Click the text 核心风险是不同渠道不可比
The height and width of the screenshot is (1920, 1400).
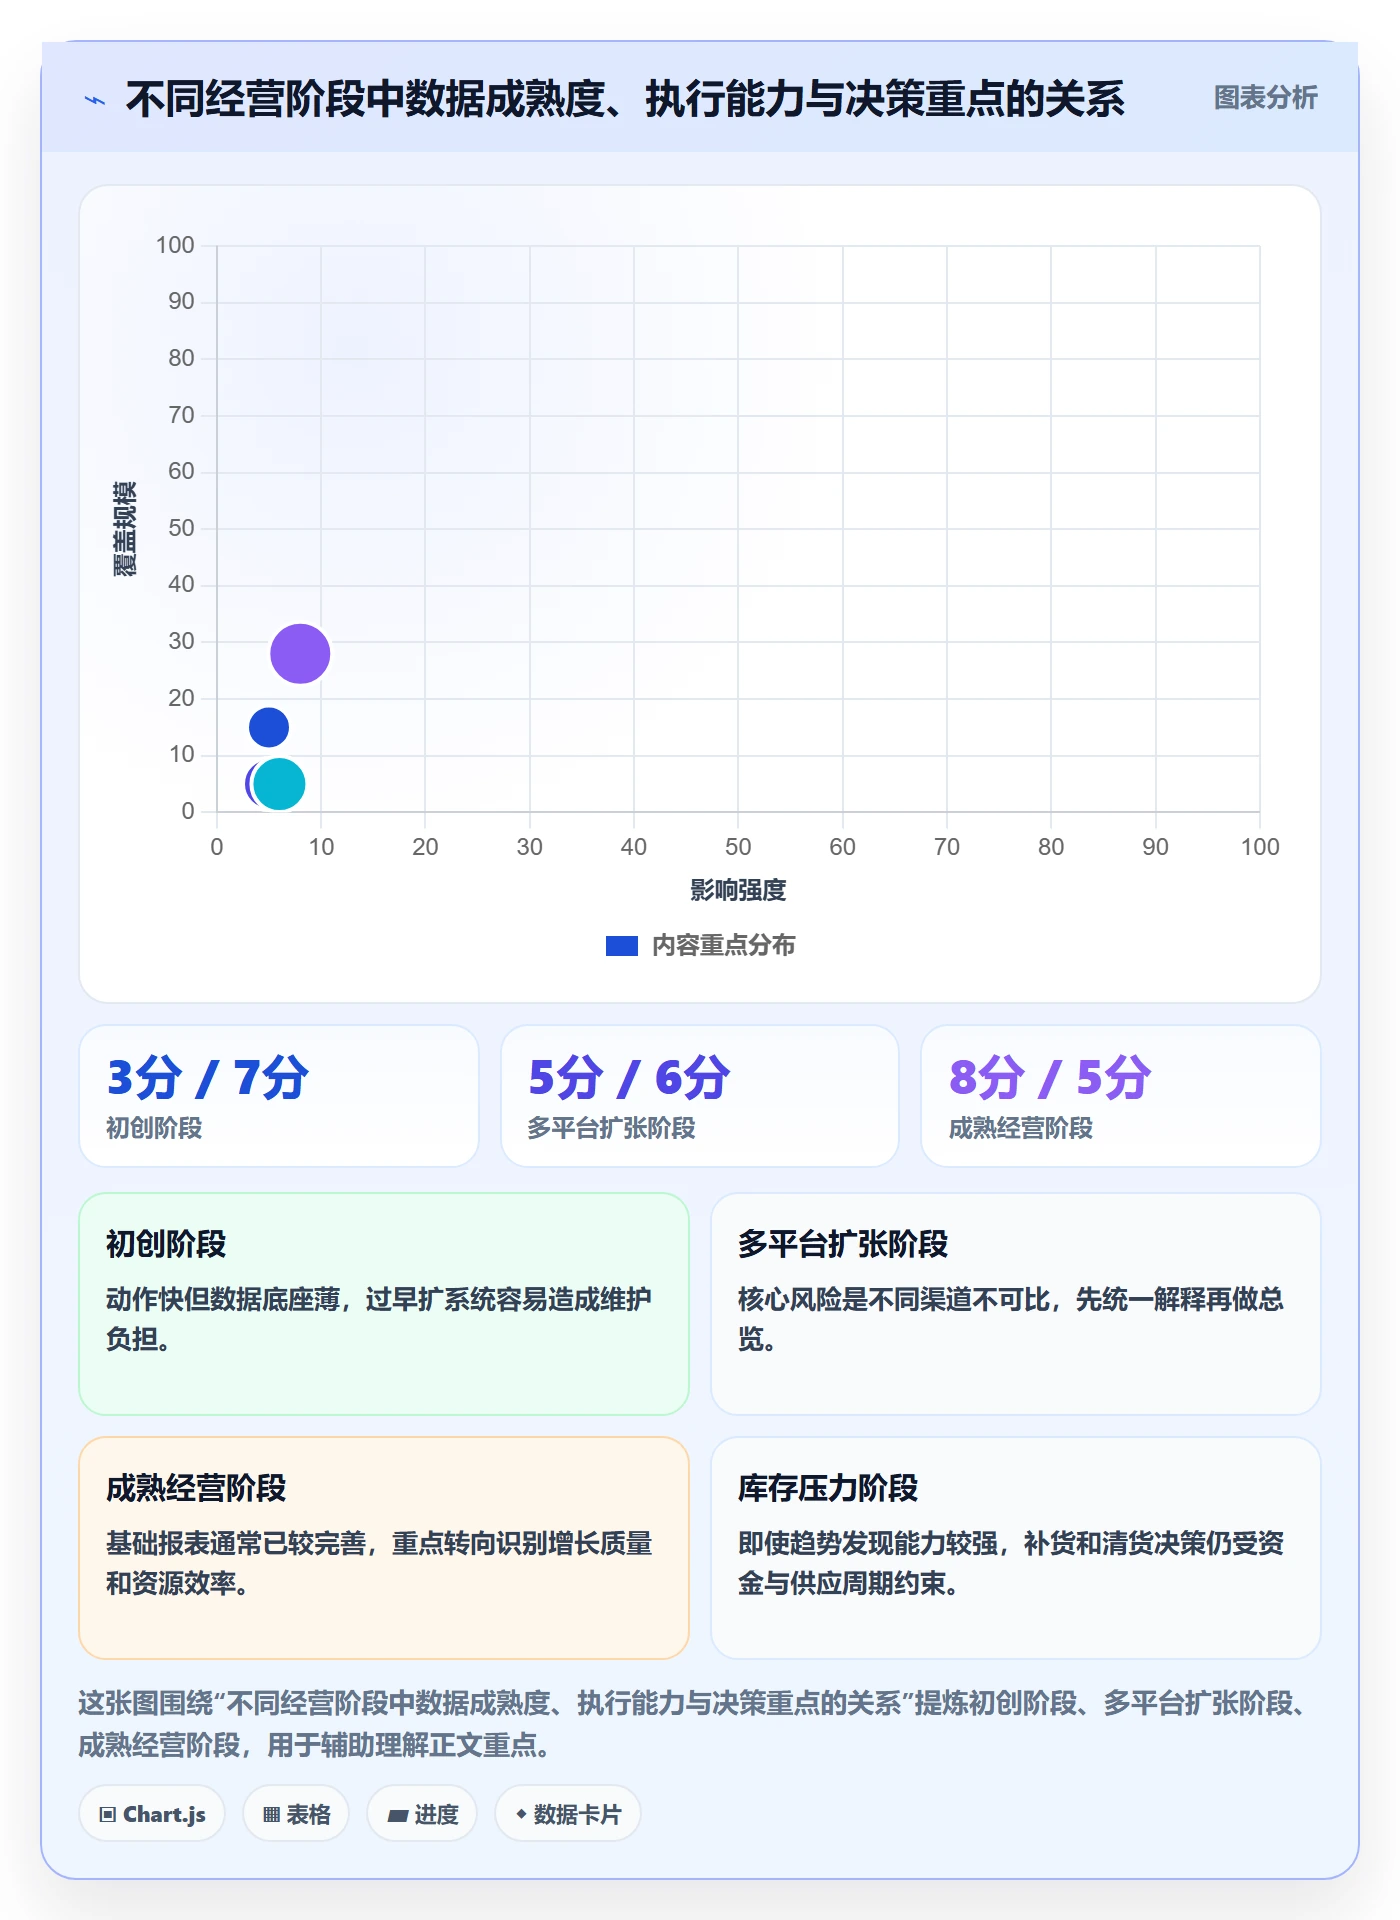coord(893,1299)
